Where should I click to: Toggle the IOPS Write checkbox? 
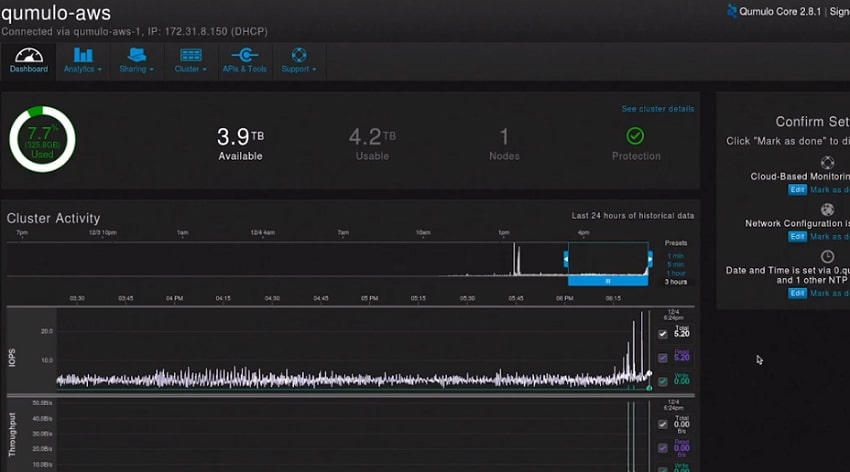(662, 382)
